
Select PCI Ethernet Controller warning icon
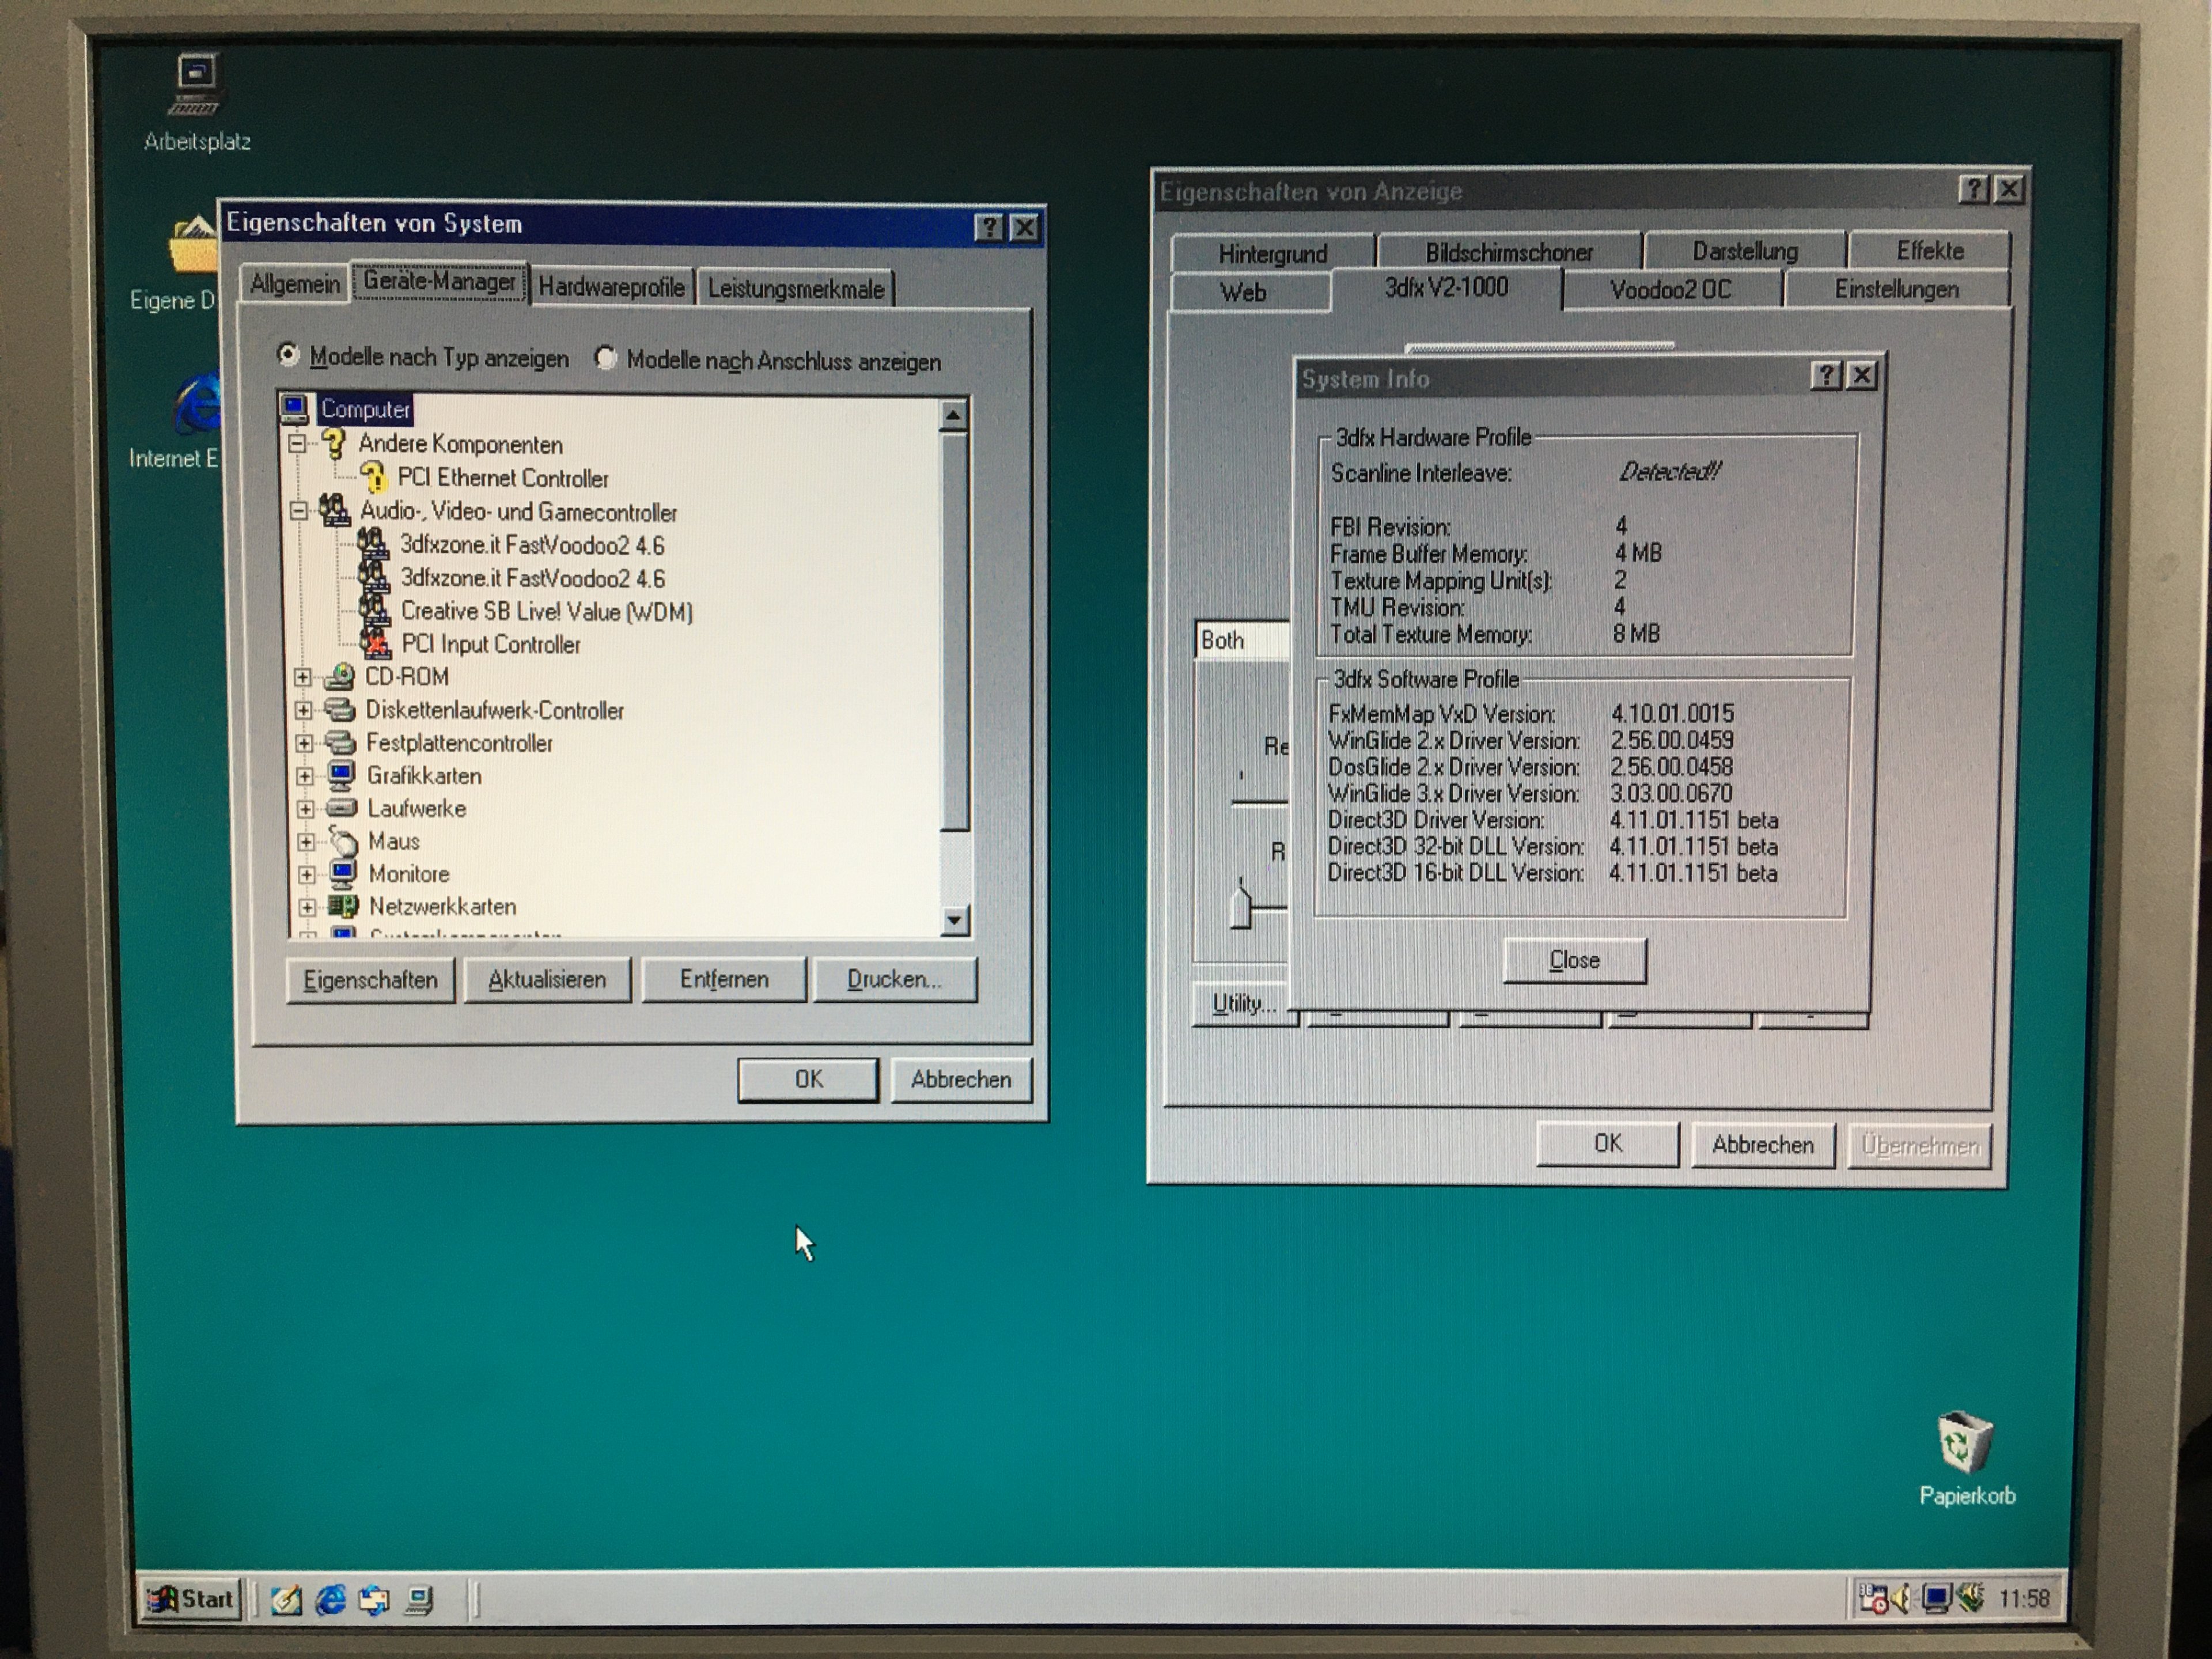coord(373,477)
